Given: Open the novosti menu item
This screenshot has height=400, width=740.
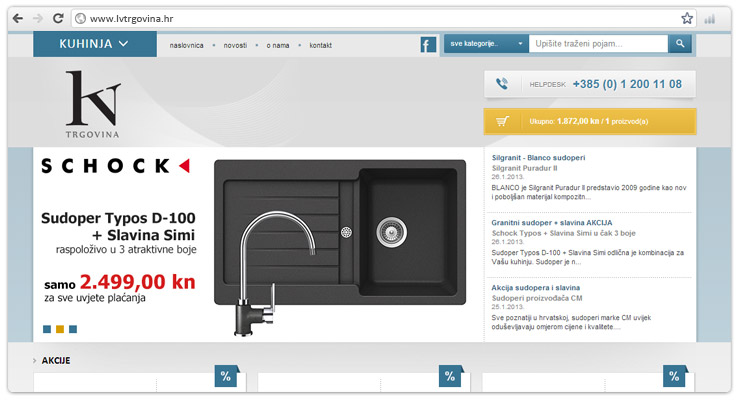Looking at the screenshot, I should tap(235, 45).
